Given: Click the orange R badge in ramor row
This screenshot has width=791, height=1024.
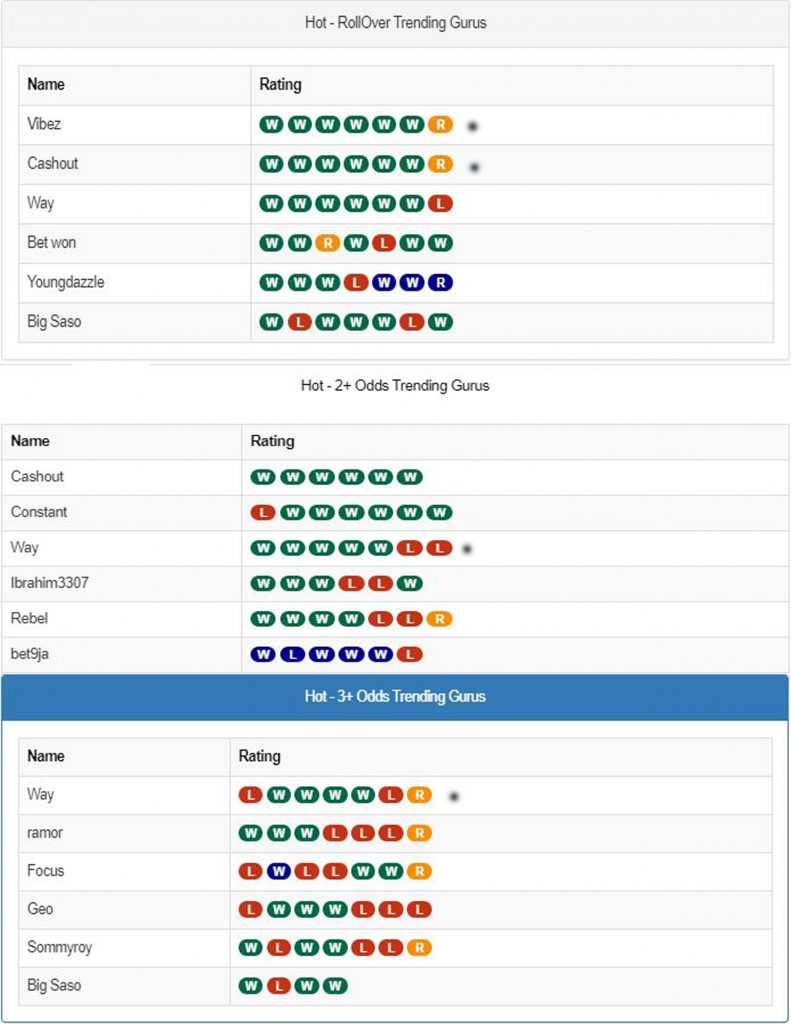Looking at the screenshot, I should 419,833.
